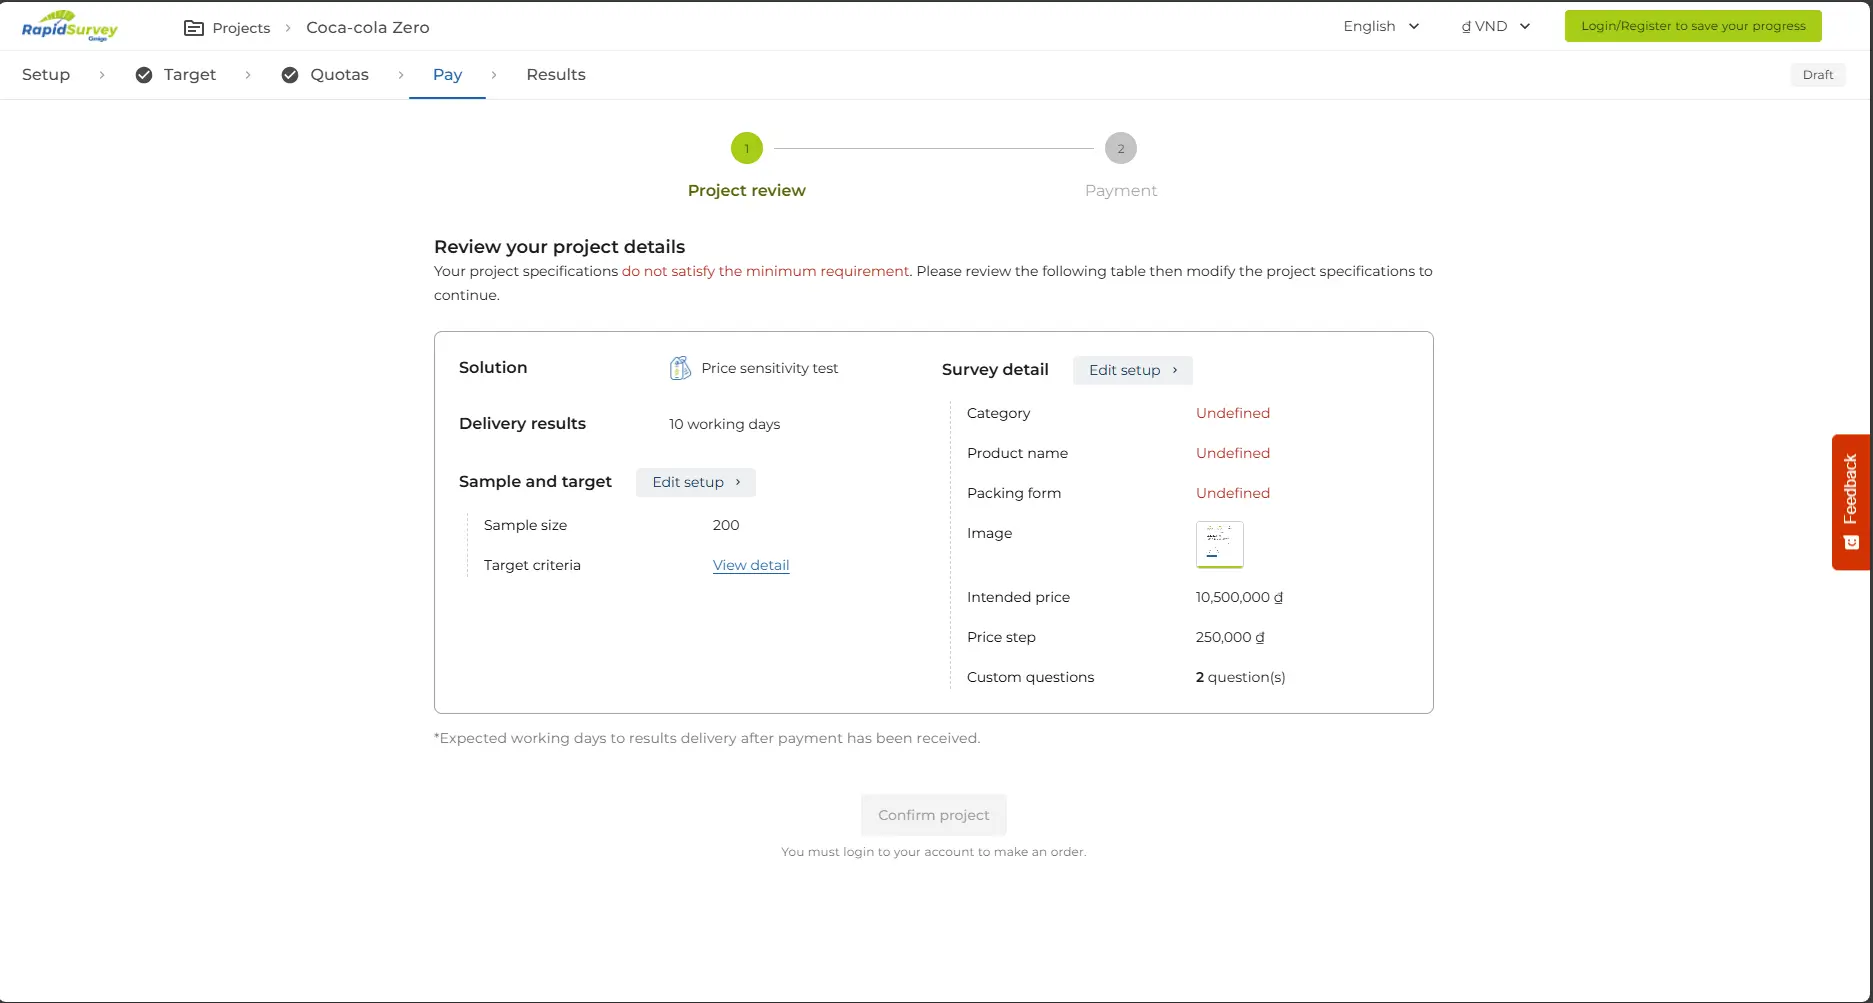Click Login/Register to save your progress
The width and height of the screenshot is (1873, 1003).
1692,26
